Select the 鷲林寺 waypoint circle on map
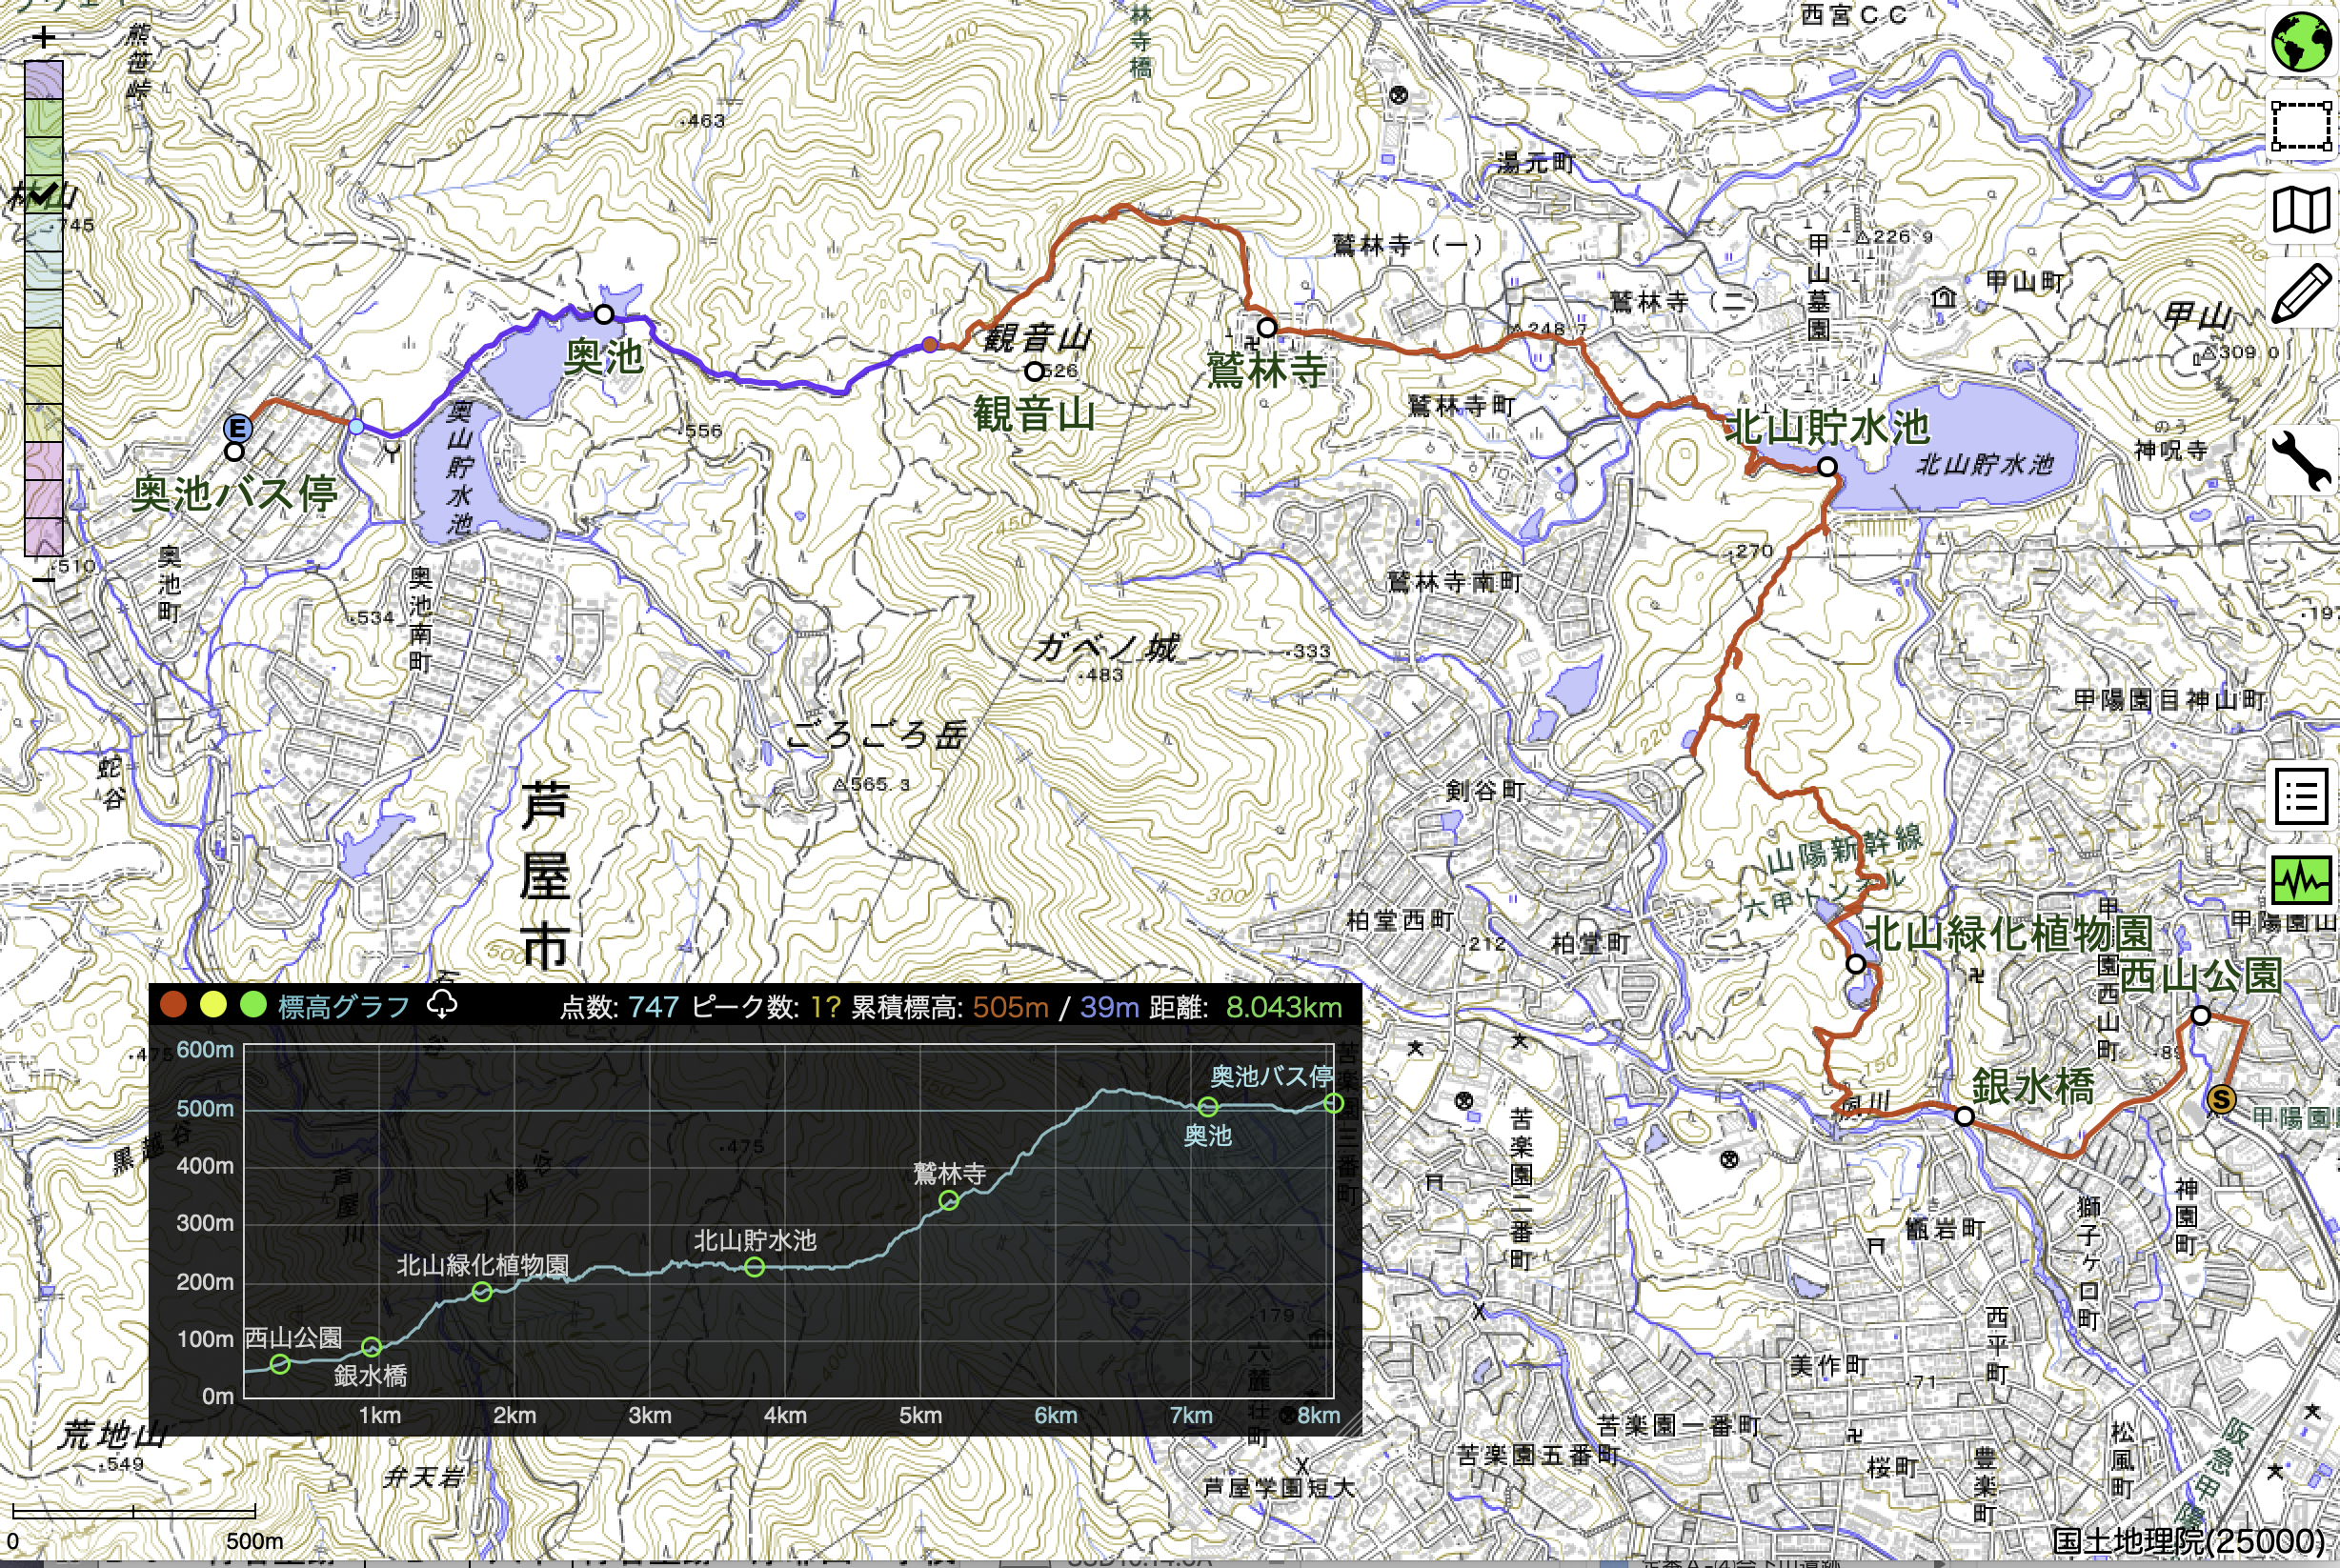The width and height of the screenshot is (2340, 1568). tap(1267, 327)
